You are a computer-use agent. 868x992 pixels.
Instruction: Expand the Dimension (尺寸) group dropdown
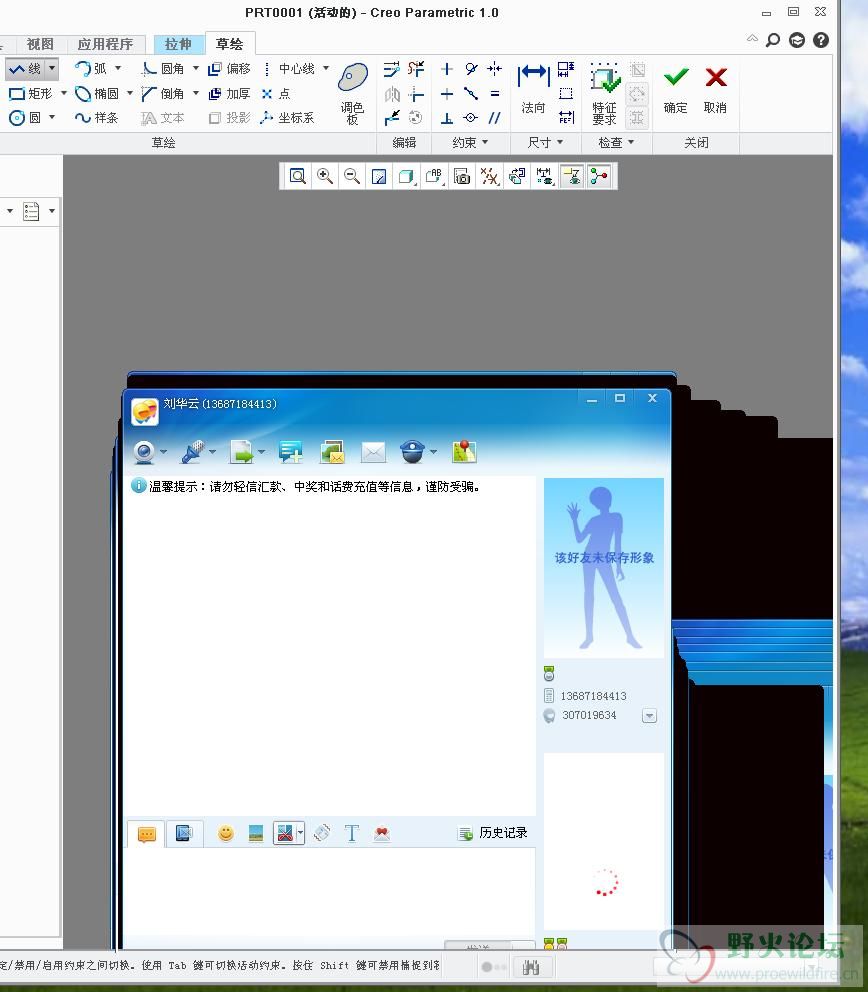pos(545,142)
